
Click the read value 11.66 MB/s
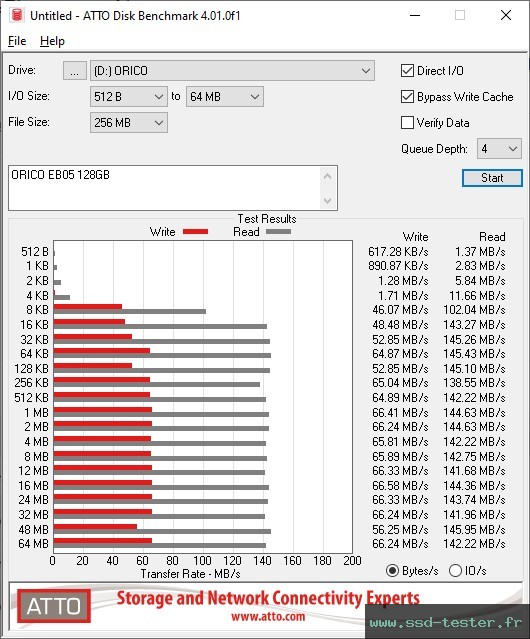point(477,295)
